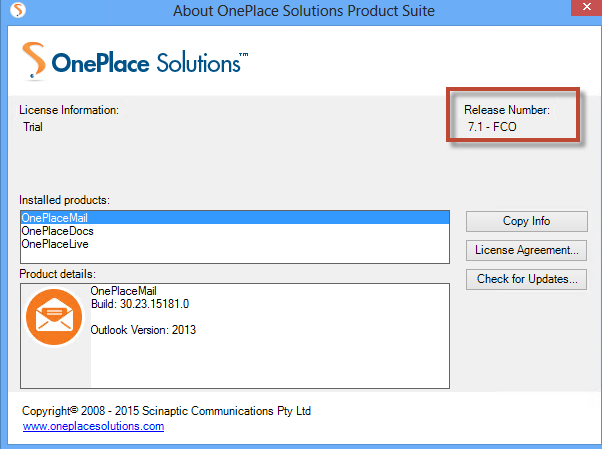
Task: Click the 7.1 - FCO release value
Action: [x=492, y=127]
